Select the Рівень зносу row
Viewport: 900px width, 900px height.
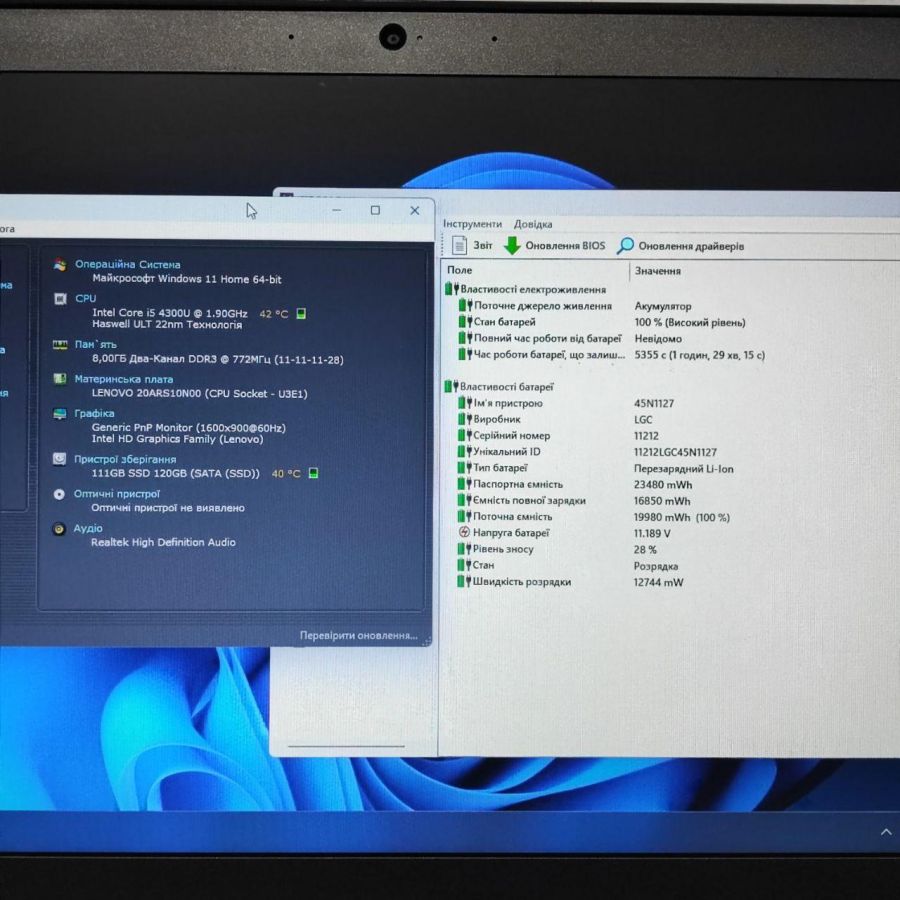click(x=496, y=549)
